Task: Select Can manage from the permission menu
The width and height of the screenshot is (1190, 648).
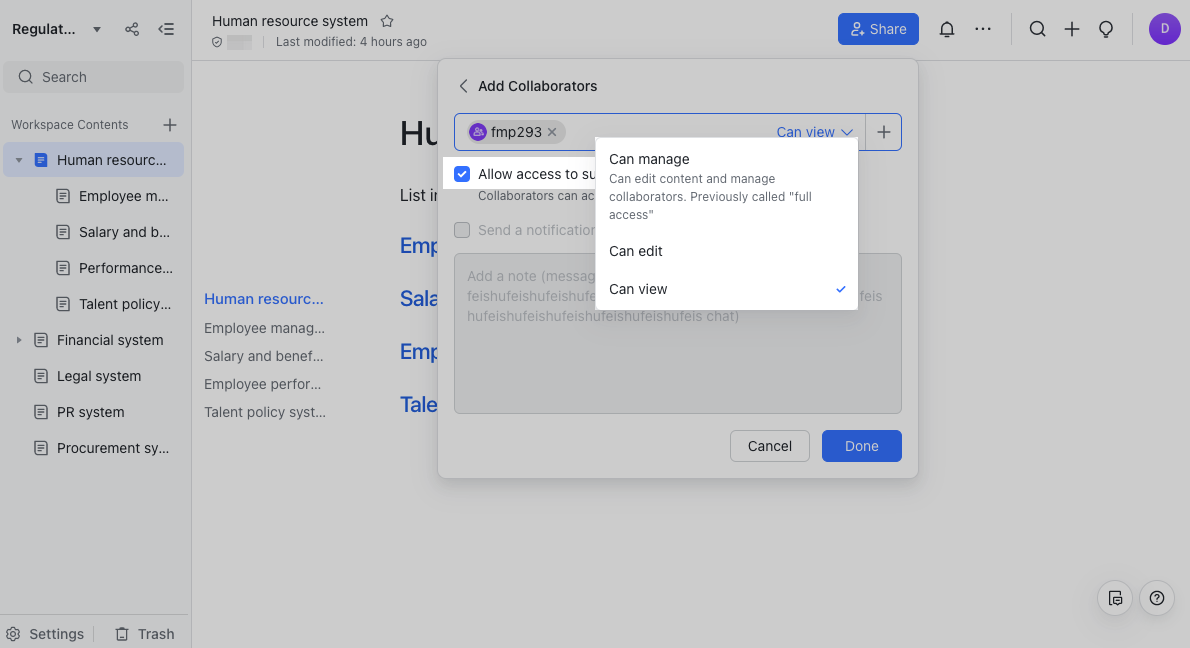Action: tap(649, 158)
